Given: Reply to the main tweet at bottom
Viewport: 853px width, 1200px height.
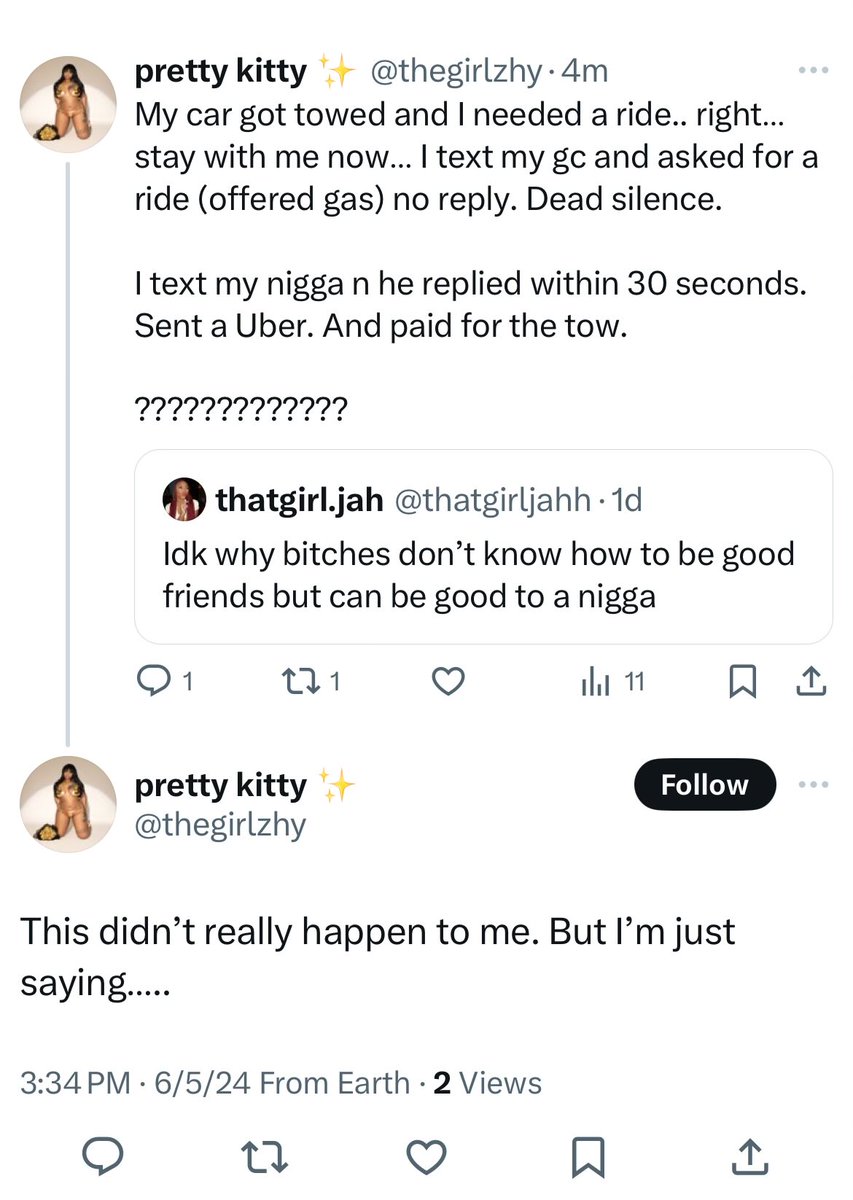Looking at the screenshot, I should [x=101, y=1158].
